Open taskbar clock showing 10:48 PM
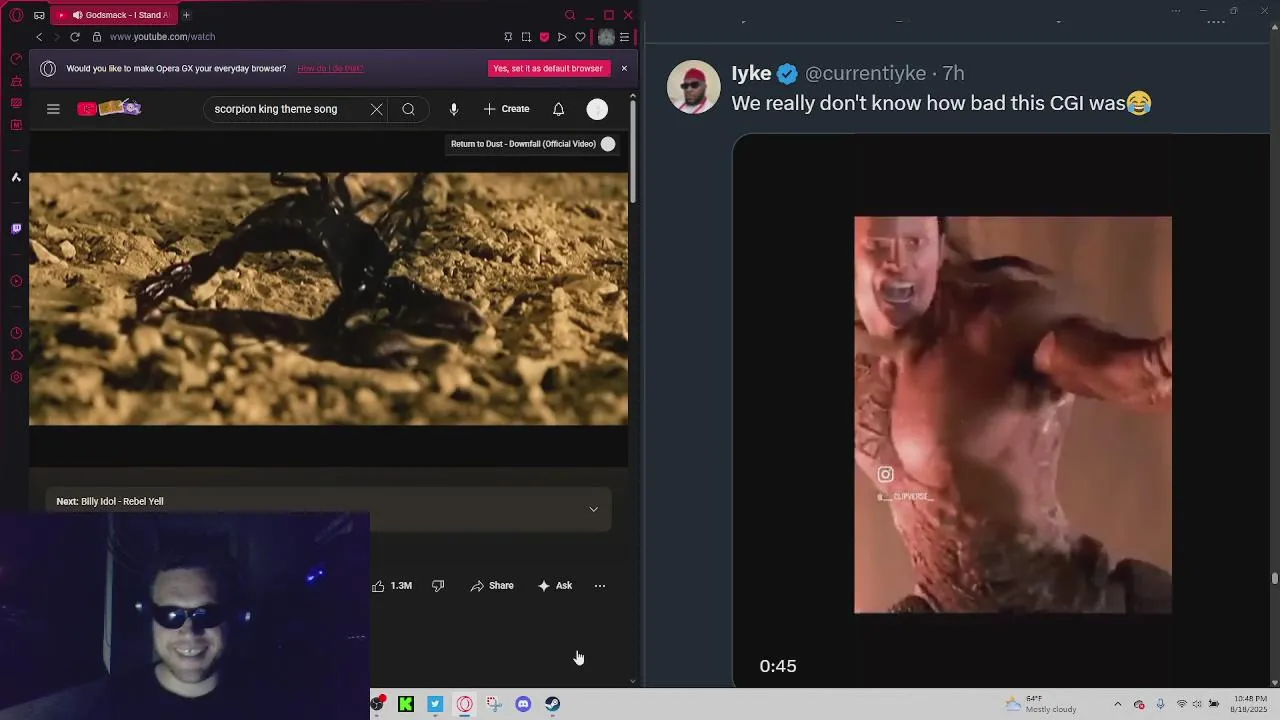Viewport: 1280px width, 720px height. (x=1250, y=704)
